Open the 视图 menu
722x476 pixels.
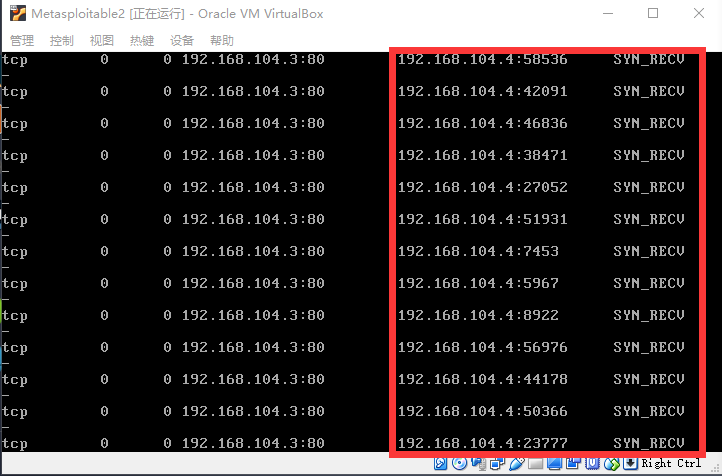coord(102,41)
